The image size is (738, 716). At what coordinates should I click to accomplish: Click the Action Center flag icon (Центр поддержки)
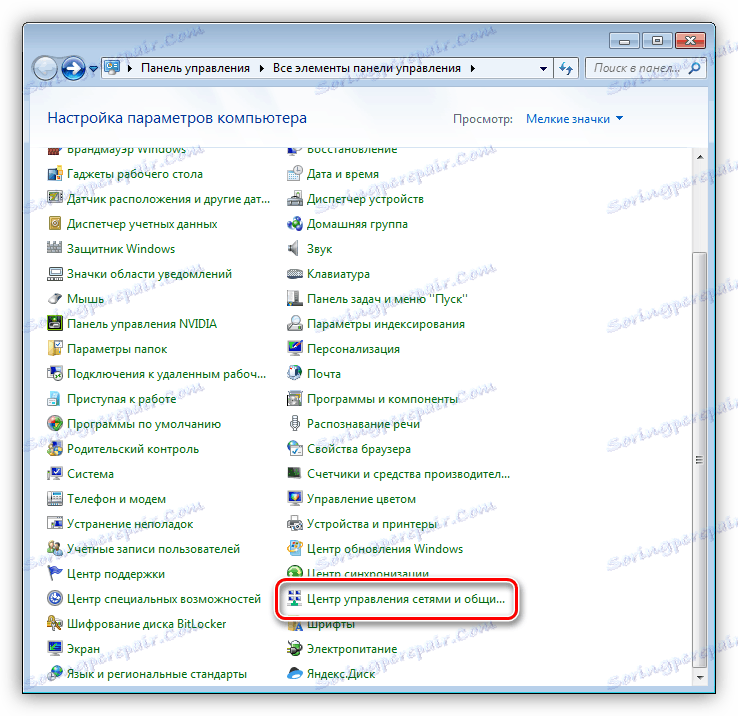[55, 574]
